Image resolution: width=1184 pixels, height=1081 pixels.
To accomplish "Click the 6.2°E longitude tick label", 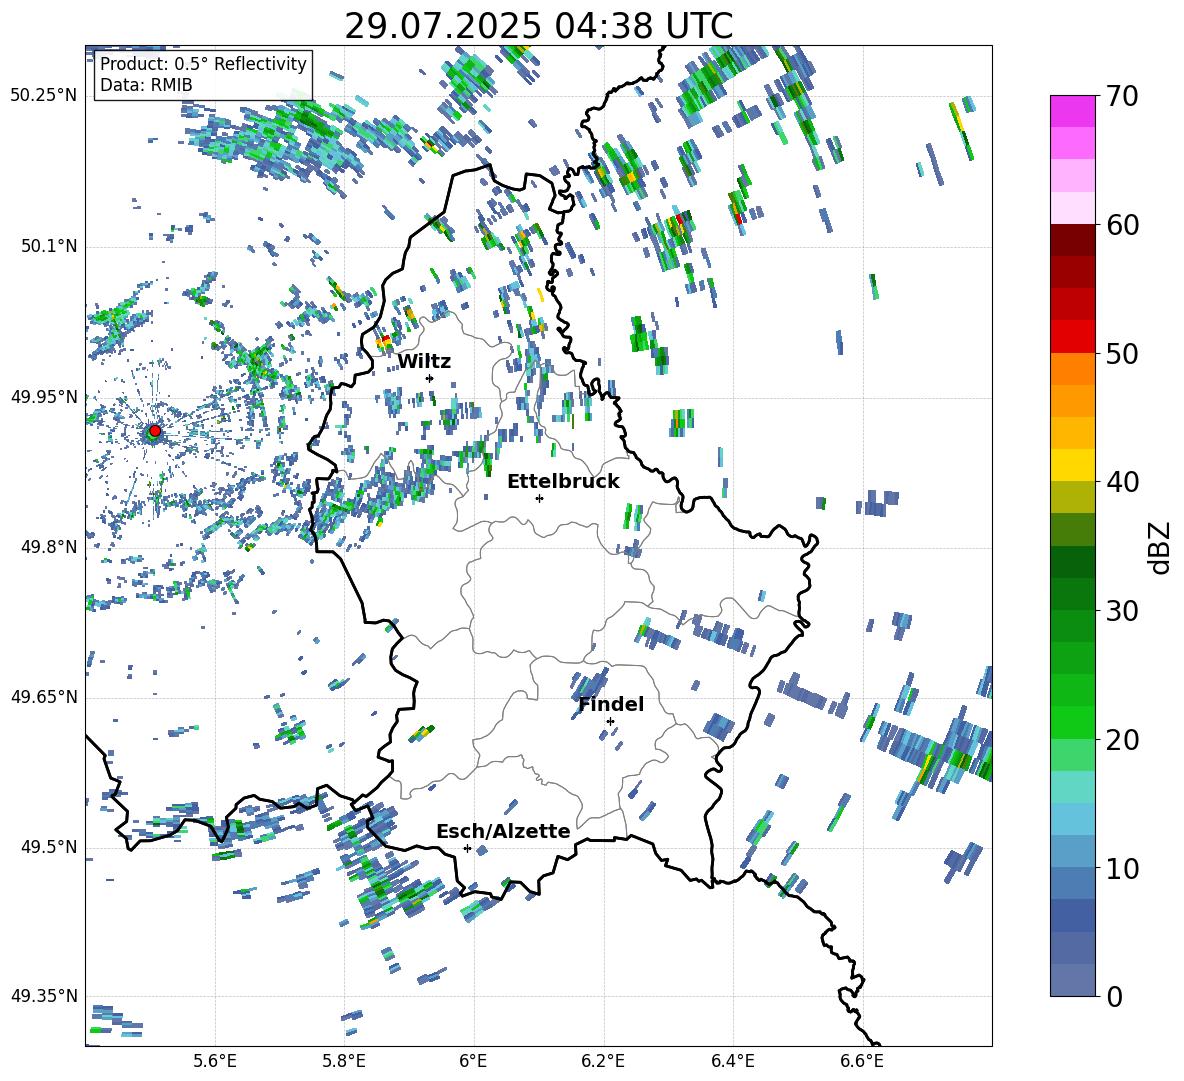I will 603,1061.
